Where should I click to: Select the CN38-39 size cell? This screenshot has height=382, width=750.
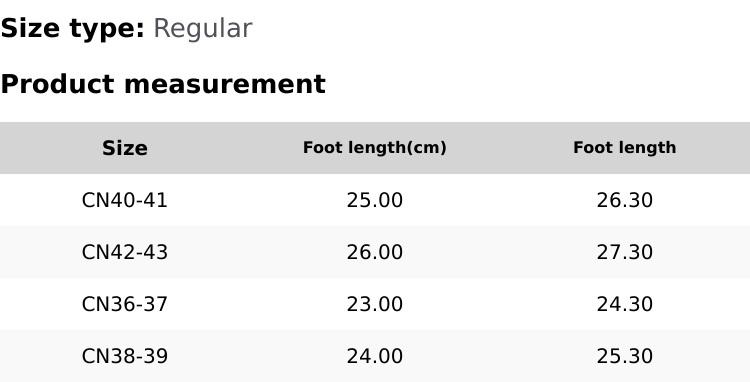[125, 356]
